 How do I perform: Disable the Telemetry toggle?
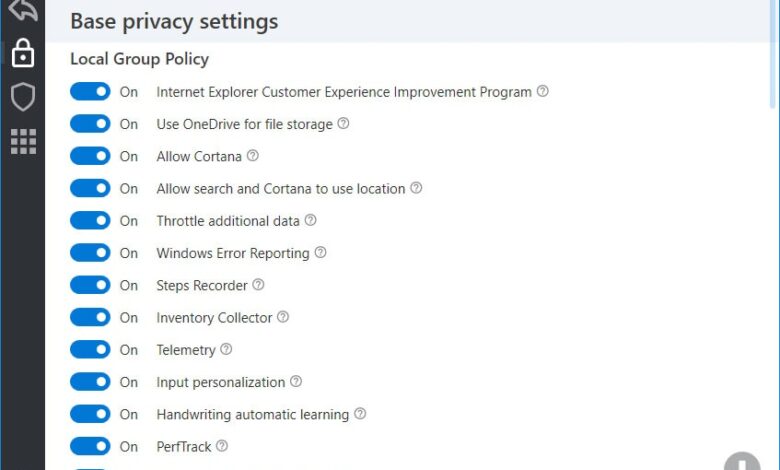coord(90,350)
